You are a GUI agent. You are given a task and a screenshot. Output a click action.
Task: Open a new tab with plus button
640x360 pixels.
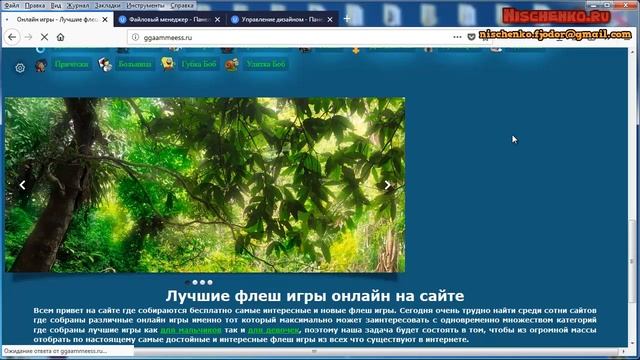(347, 19)
